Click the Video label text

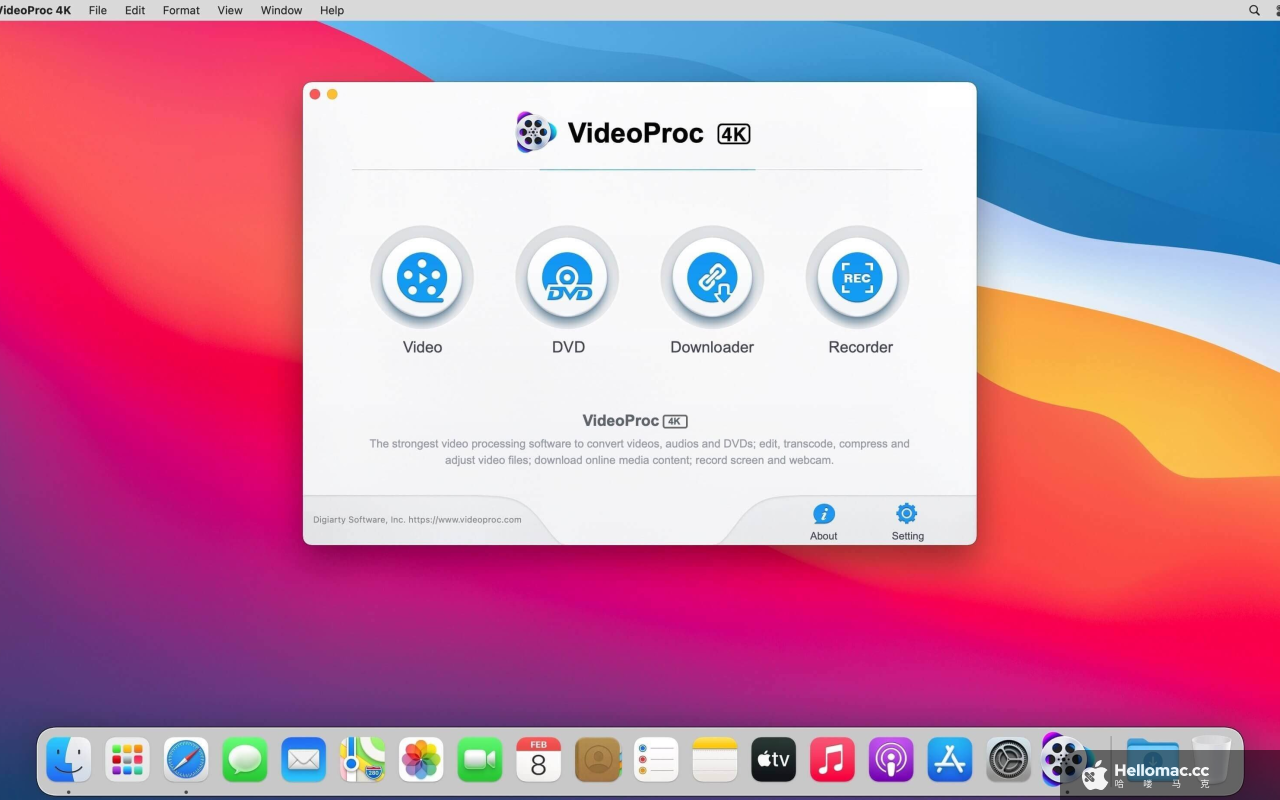pyautogui.click(x=422, y=347)
